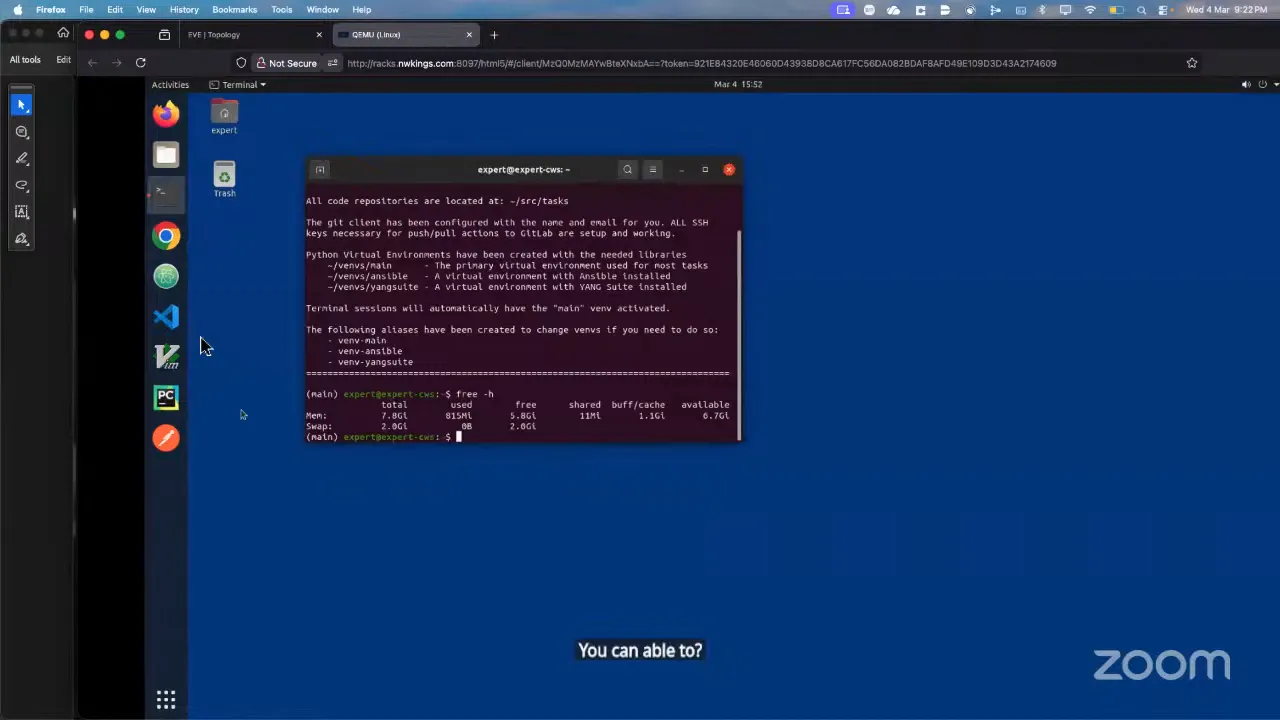Launch Visual Studio Code from the dock
This screenshot has width=1280, height=720.
point(166,317)
